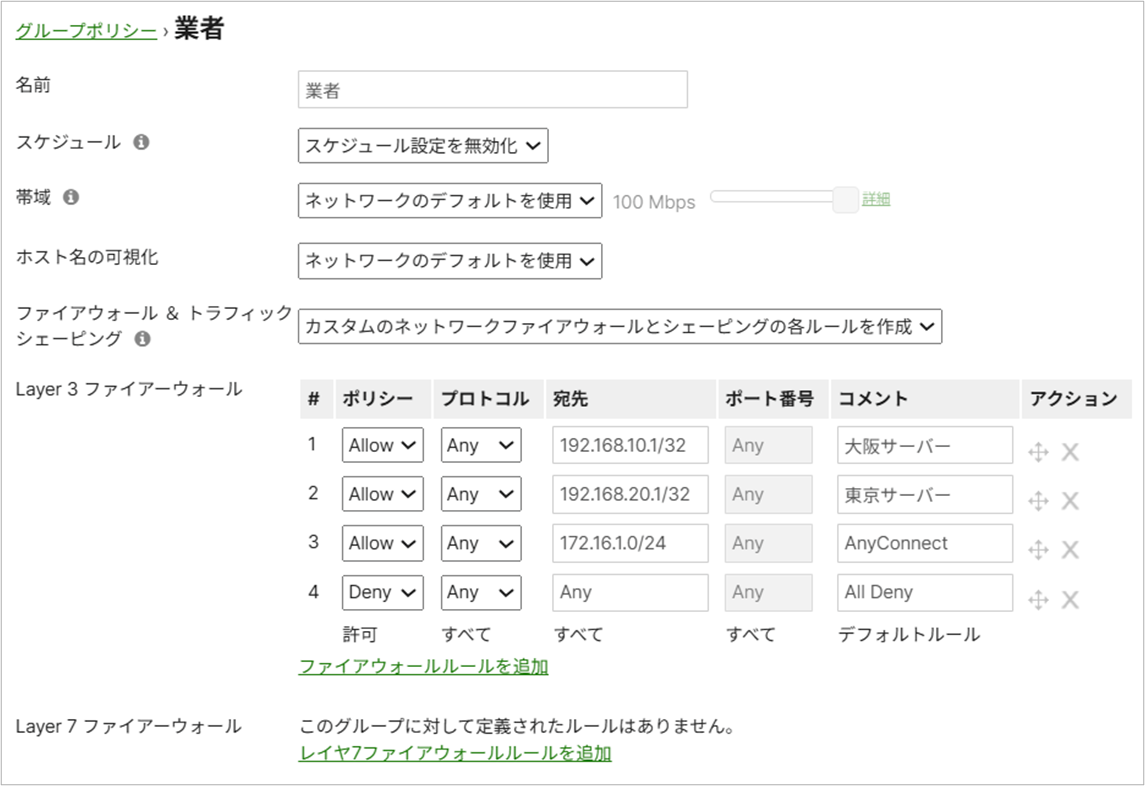The height and width of the screenshot is (786, 1145).
Task: Expand the 帯域 network default dropdown
Action: click(450, 200)
